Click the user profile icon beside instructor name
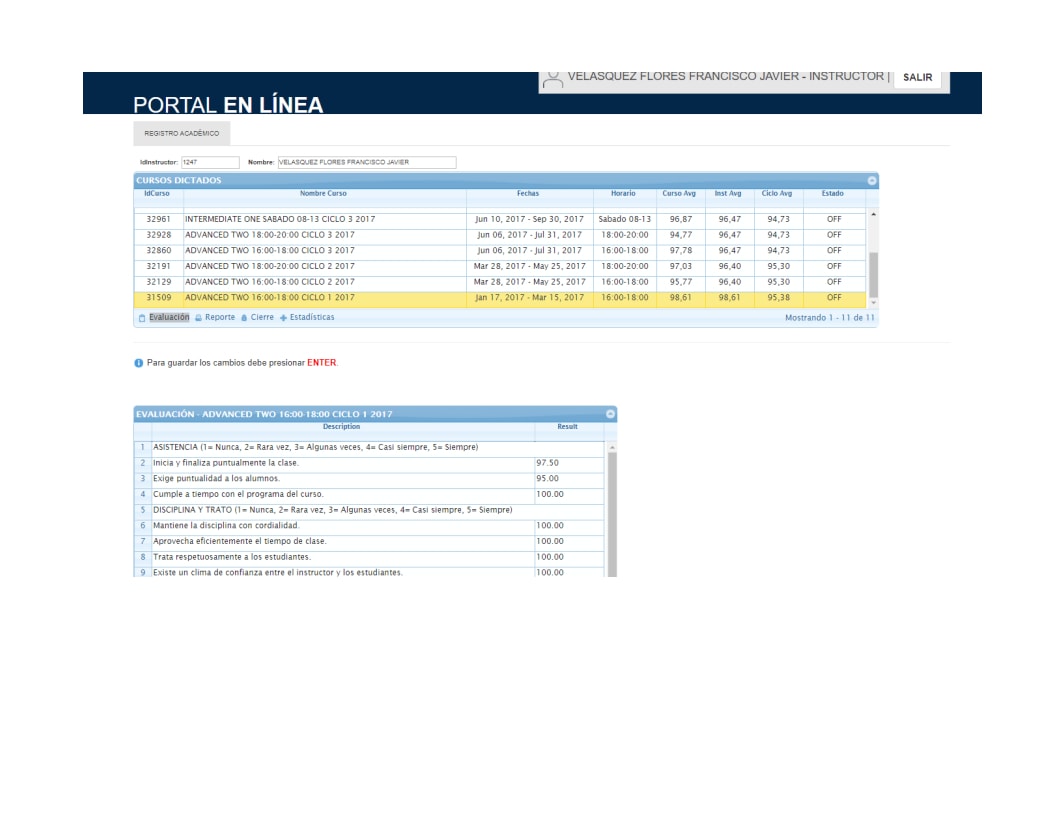The height and width of the screenshot is (815, 1055). (x=552, y=79)
